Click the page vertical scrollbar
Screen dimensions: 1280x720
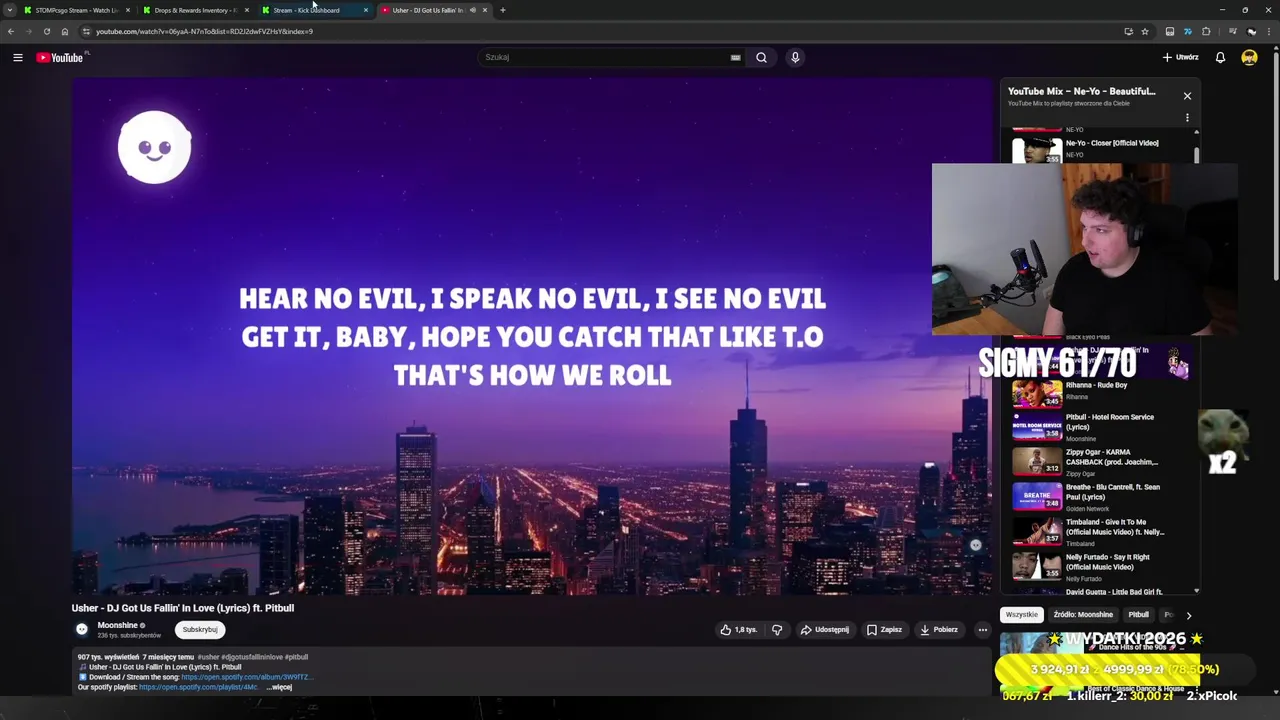click(1276, 165)
